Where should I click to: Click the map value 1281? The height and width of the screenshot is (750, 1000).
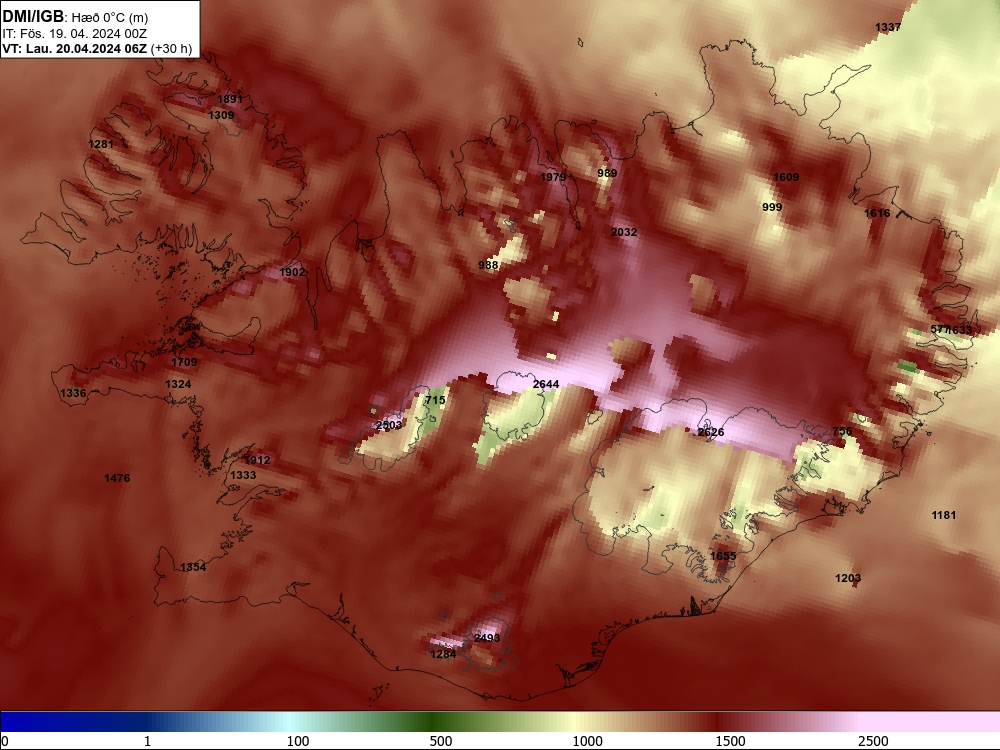pos(101,144)
